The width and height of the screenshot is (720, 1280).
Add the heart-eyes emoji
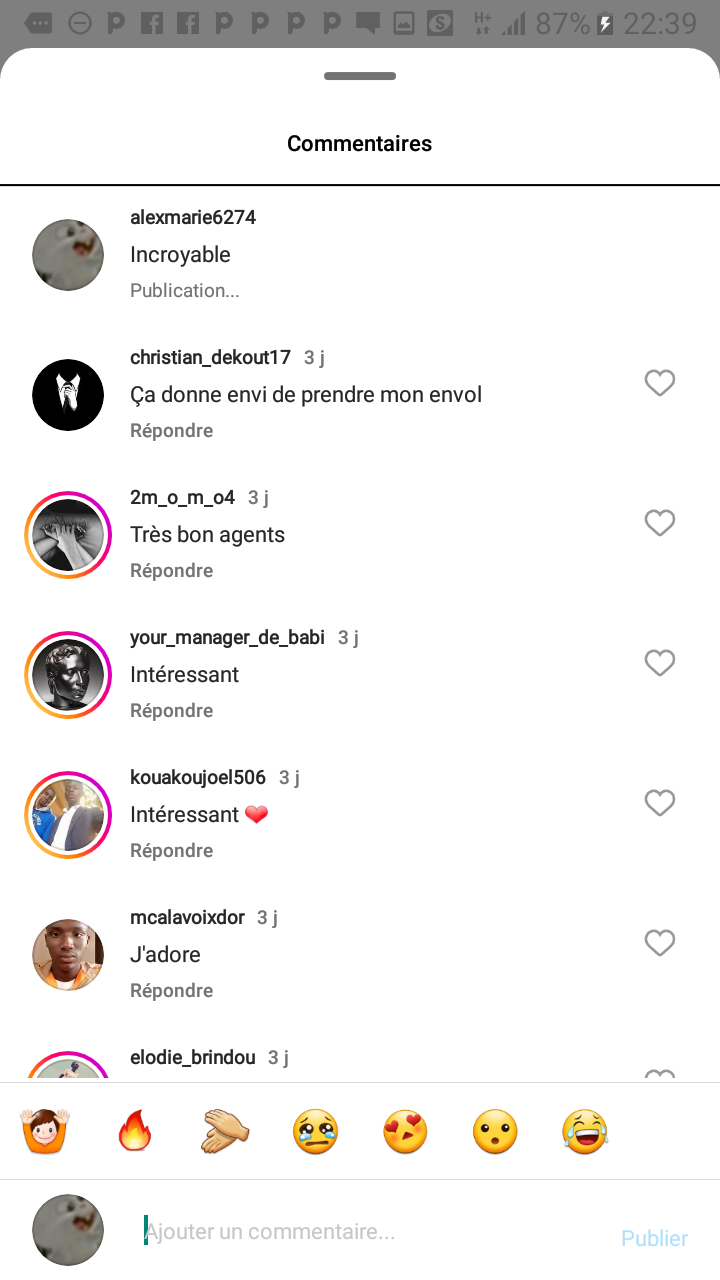(x=405, y=1131)
